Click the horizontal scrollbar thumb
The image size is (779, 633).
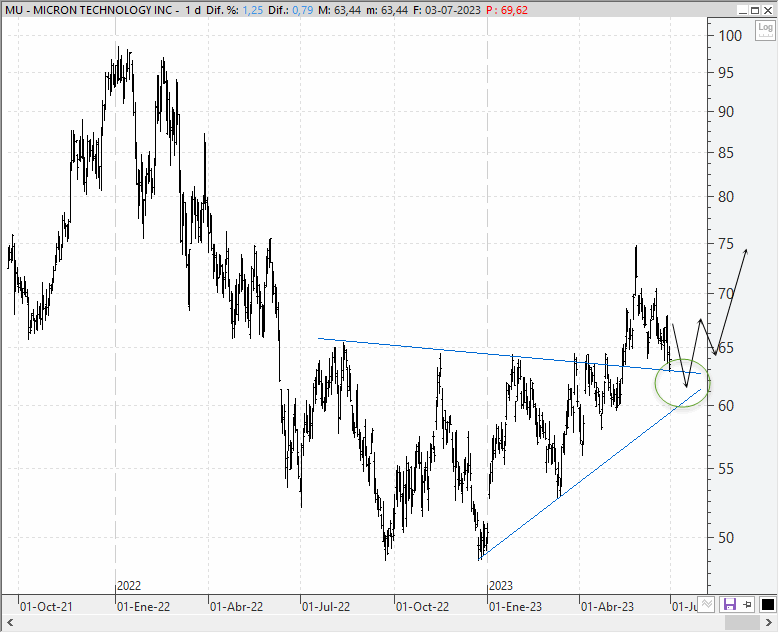click(x=742, y=623)
